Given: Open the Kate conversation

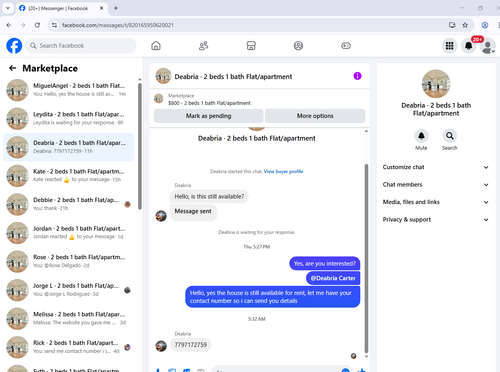Looking at the screenshot, I should point(68,176).
